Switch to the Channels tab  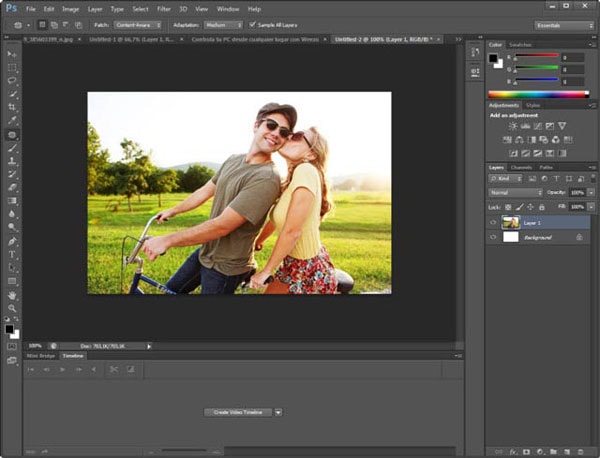tap(522, 167)
